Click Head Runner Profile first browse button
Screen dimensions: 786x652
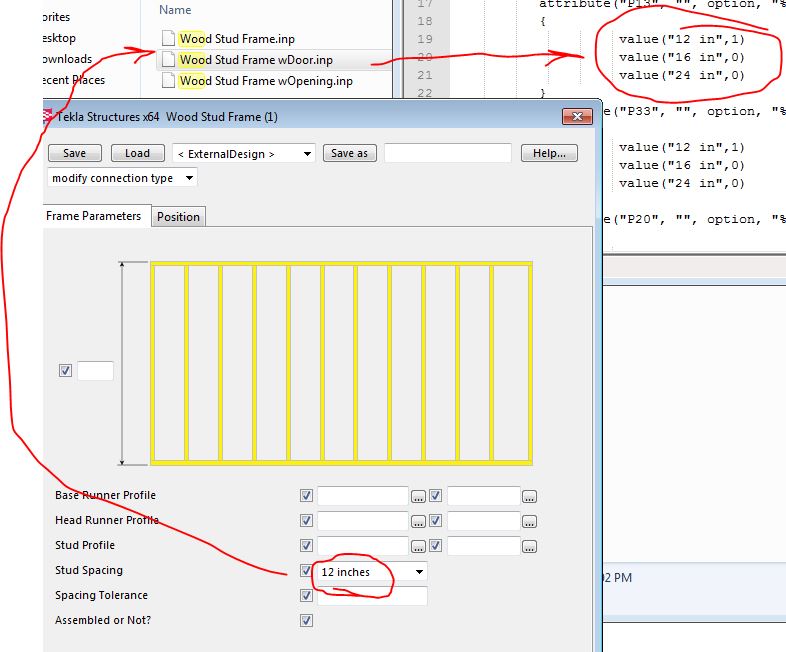(419, 521)
